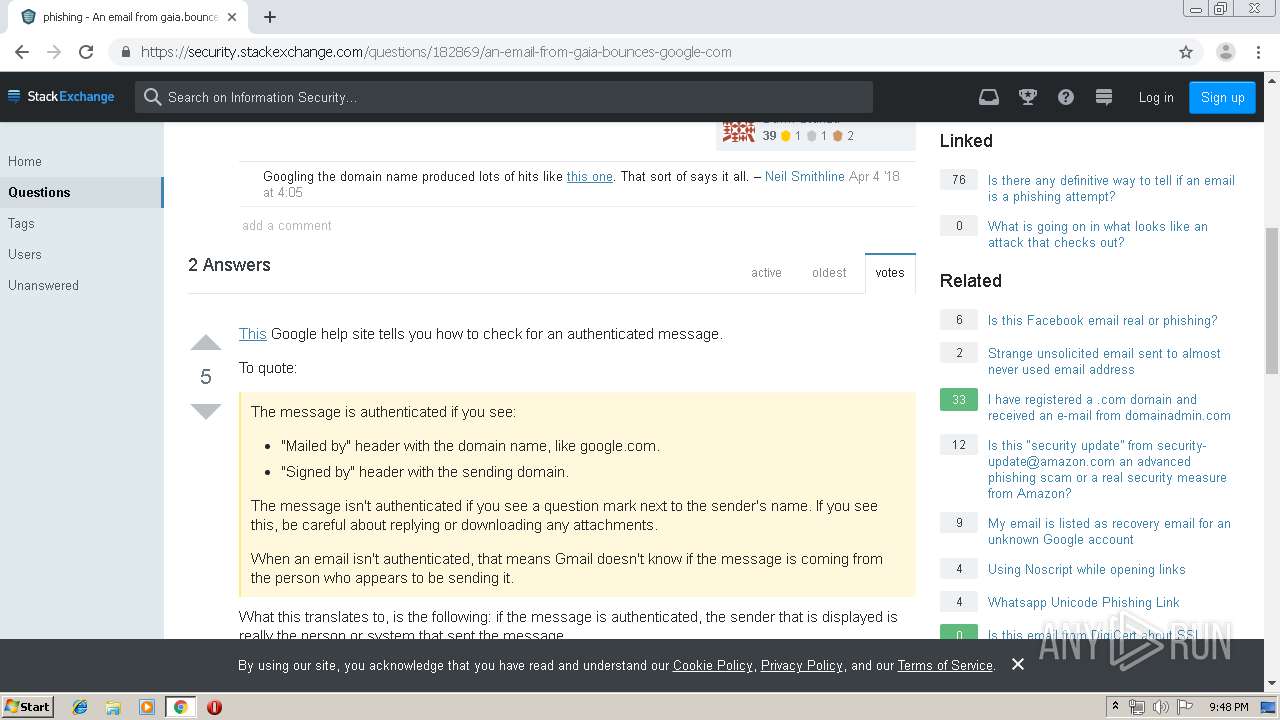Click 'add a comment' link

click(x=287, y=225)
